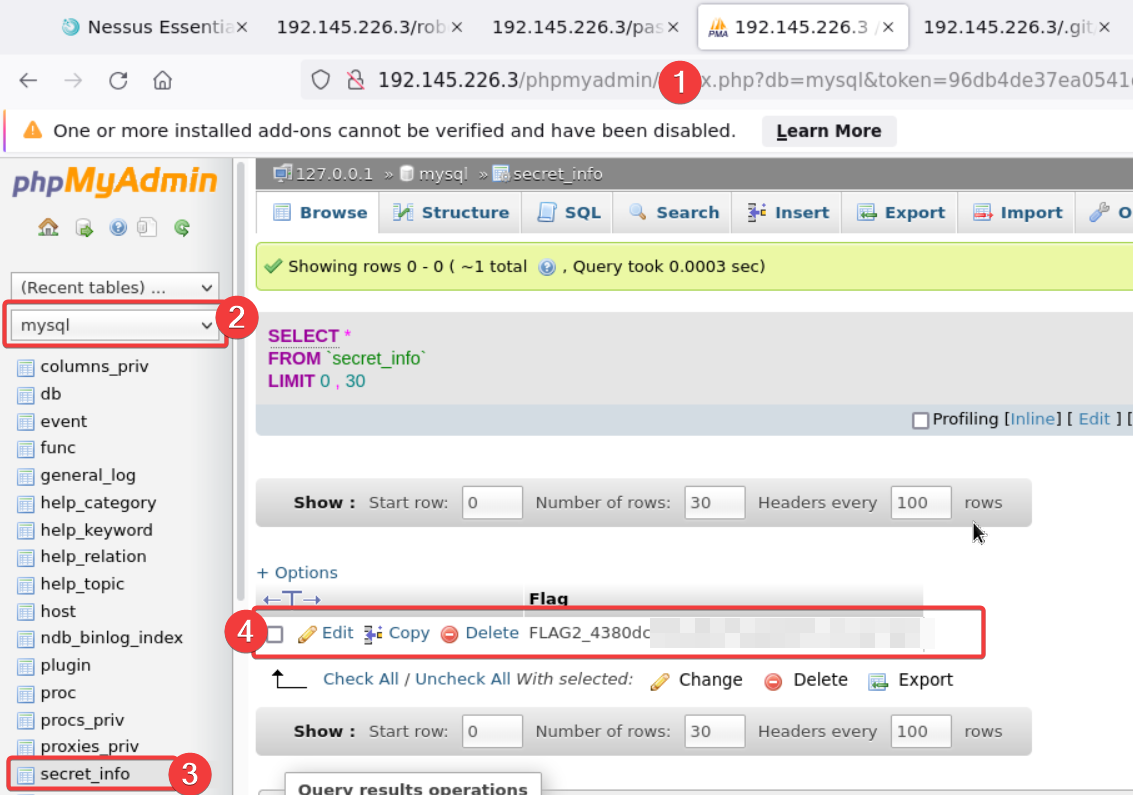1133x795 pixels.
Task: Click the upper Number of rows field
Action: [x=714, y=503]
